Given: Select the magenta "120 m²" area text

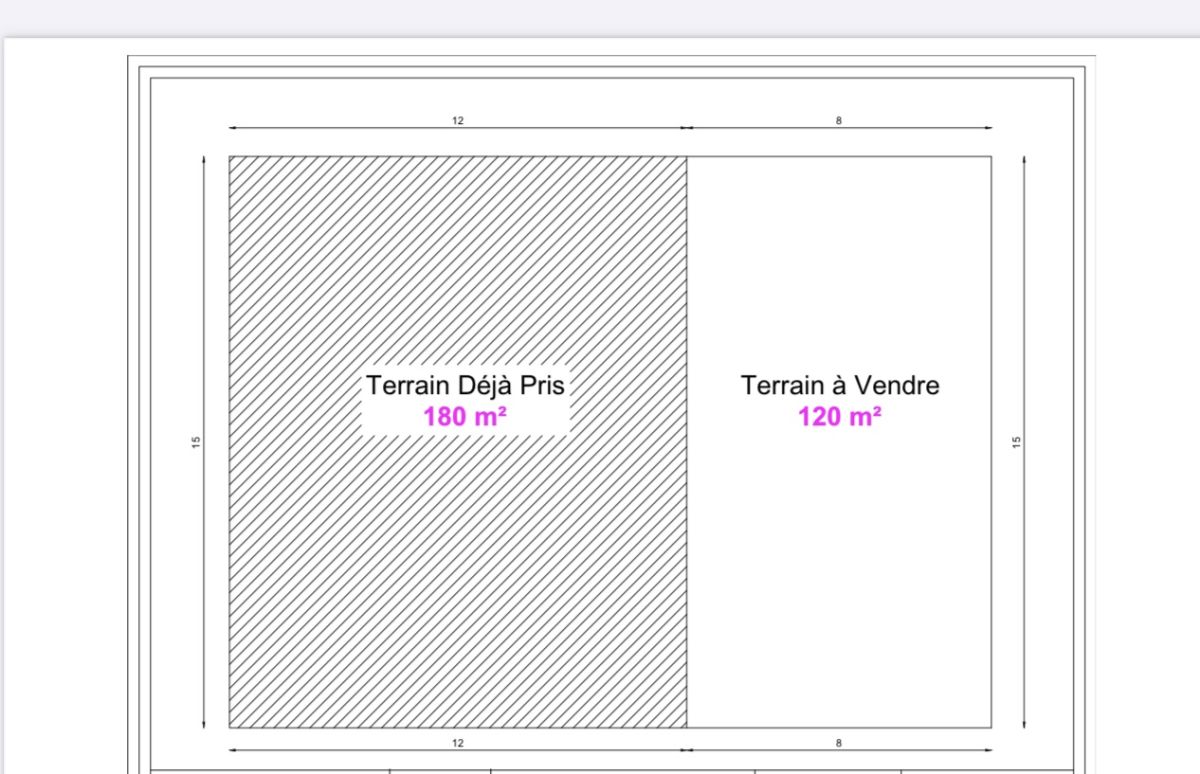Looking at the screenshot, I should click(x=840, y=417).
